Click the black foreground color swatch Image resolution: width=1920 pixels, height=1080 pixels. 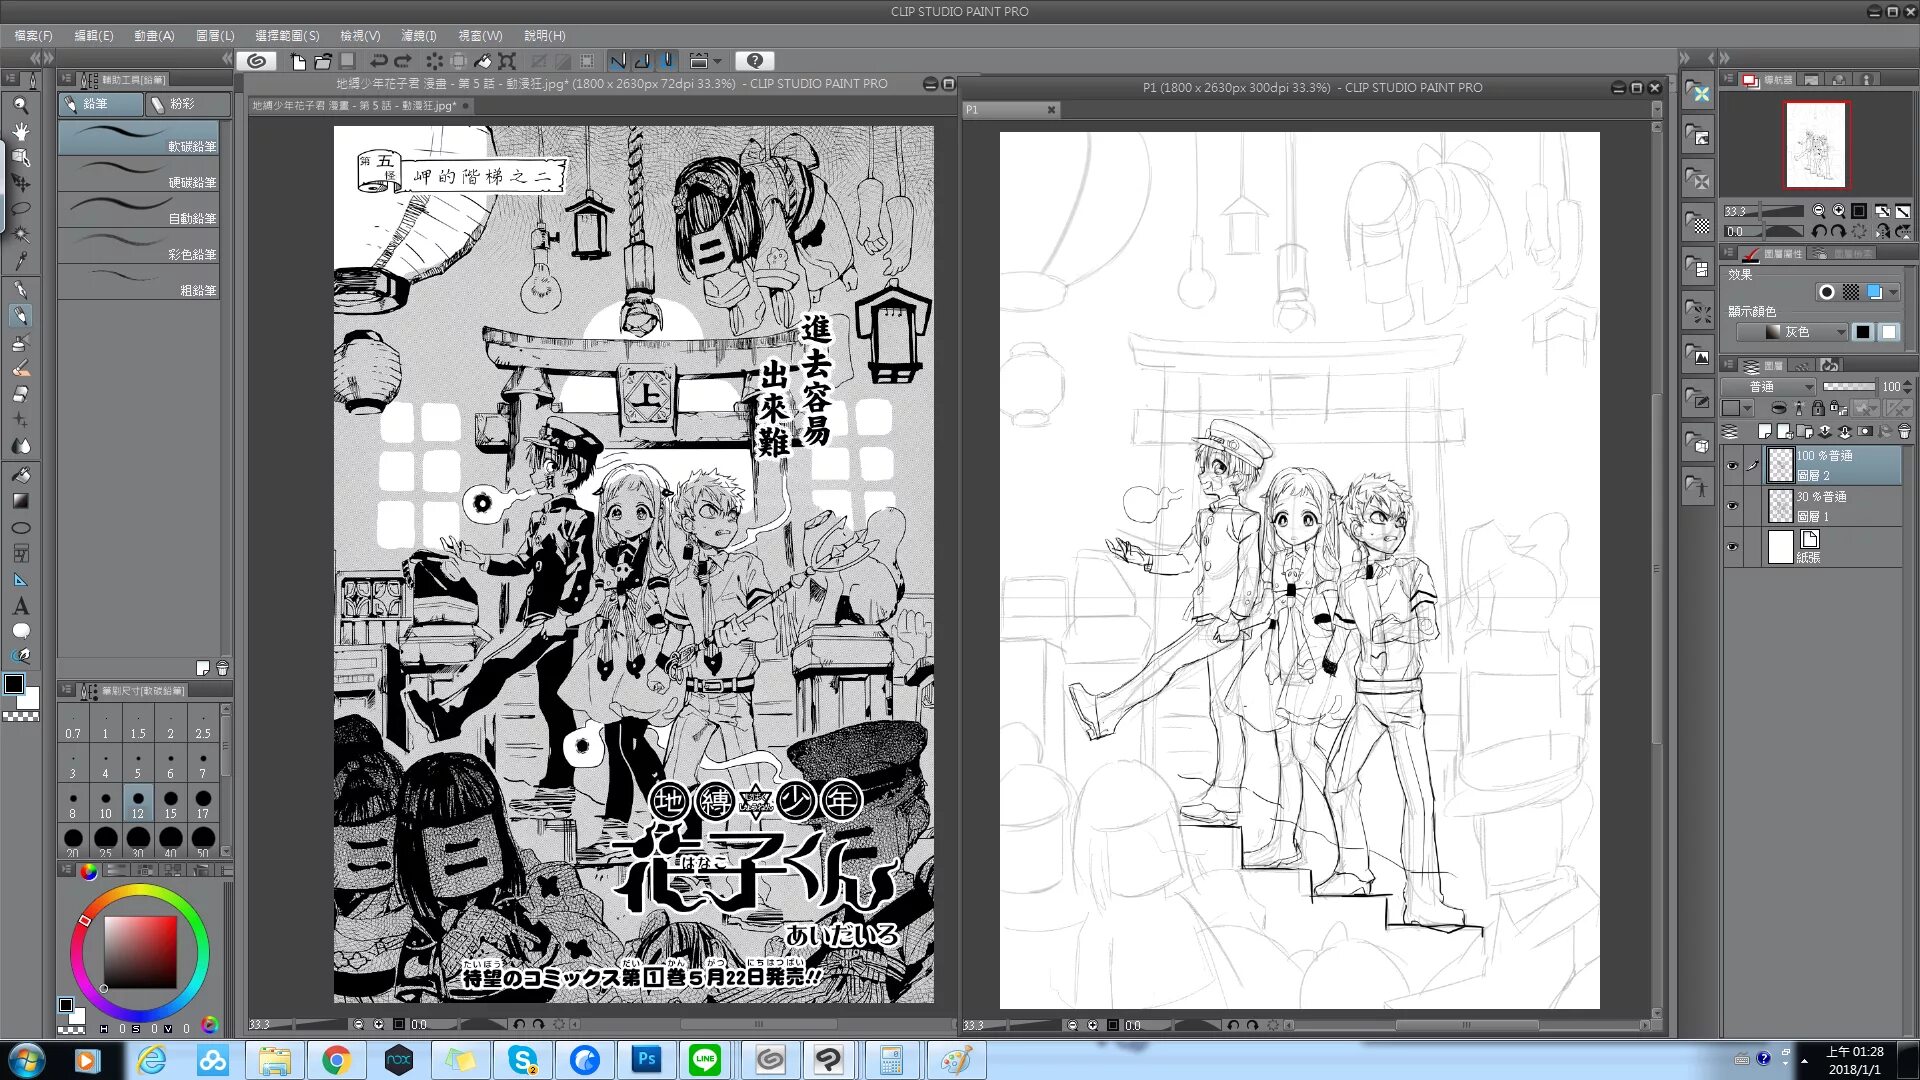(x=14, y=684)
